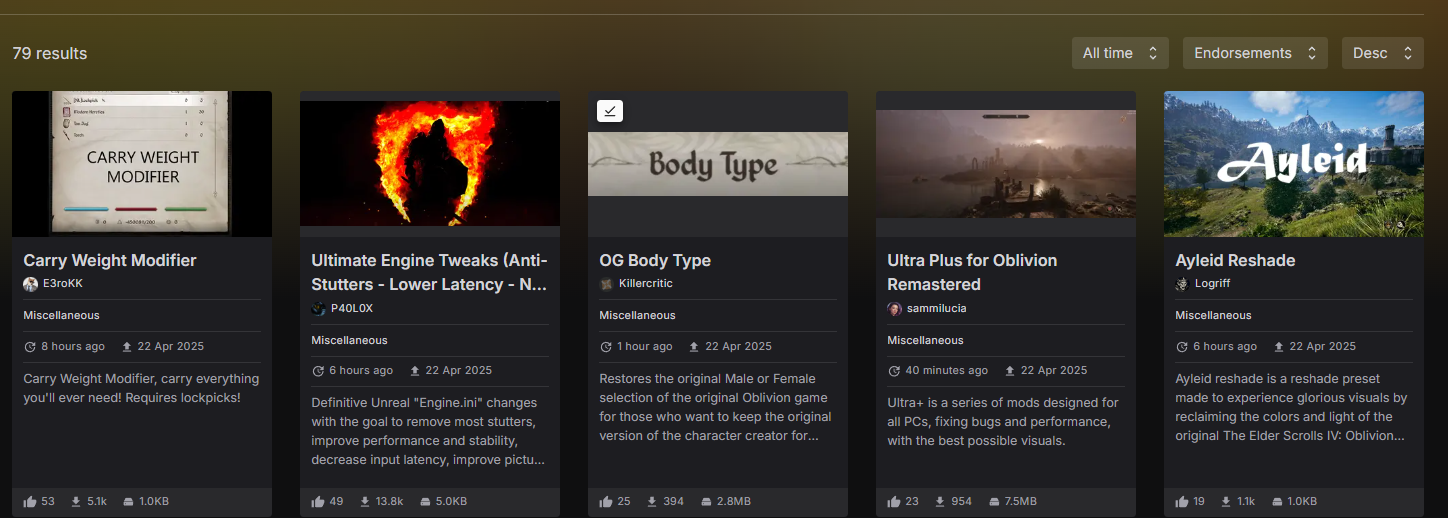The height and width of the screenshot is (518, 1448).
Task: Open the Ayleid Reshade thumbnail
Action: (1294, 164)
